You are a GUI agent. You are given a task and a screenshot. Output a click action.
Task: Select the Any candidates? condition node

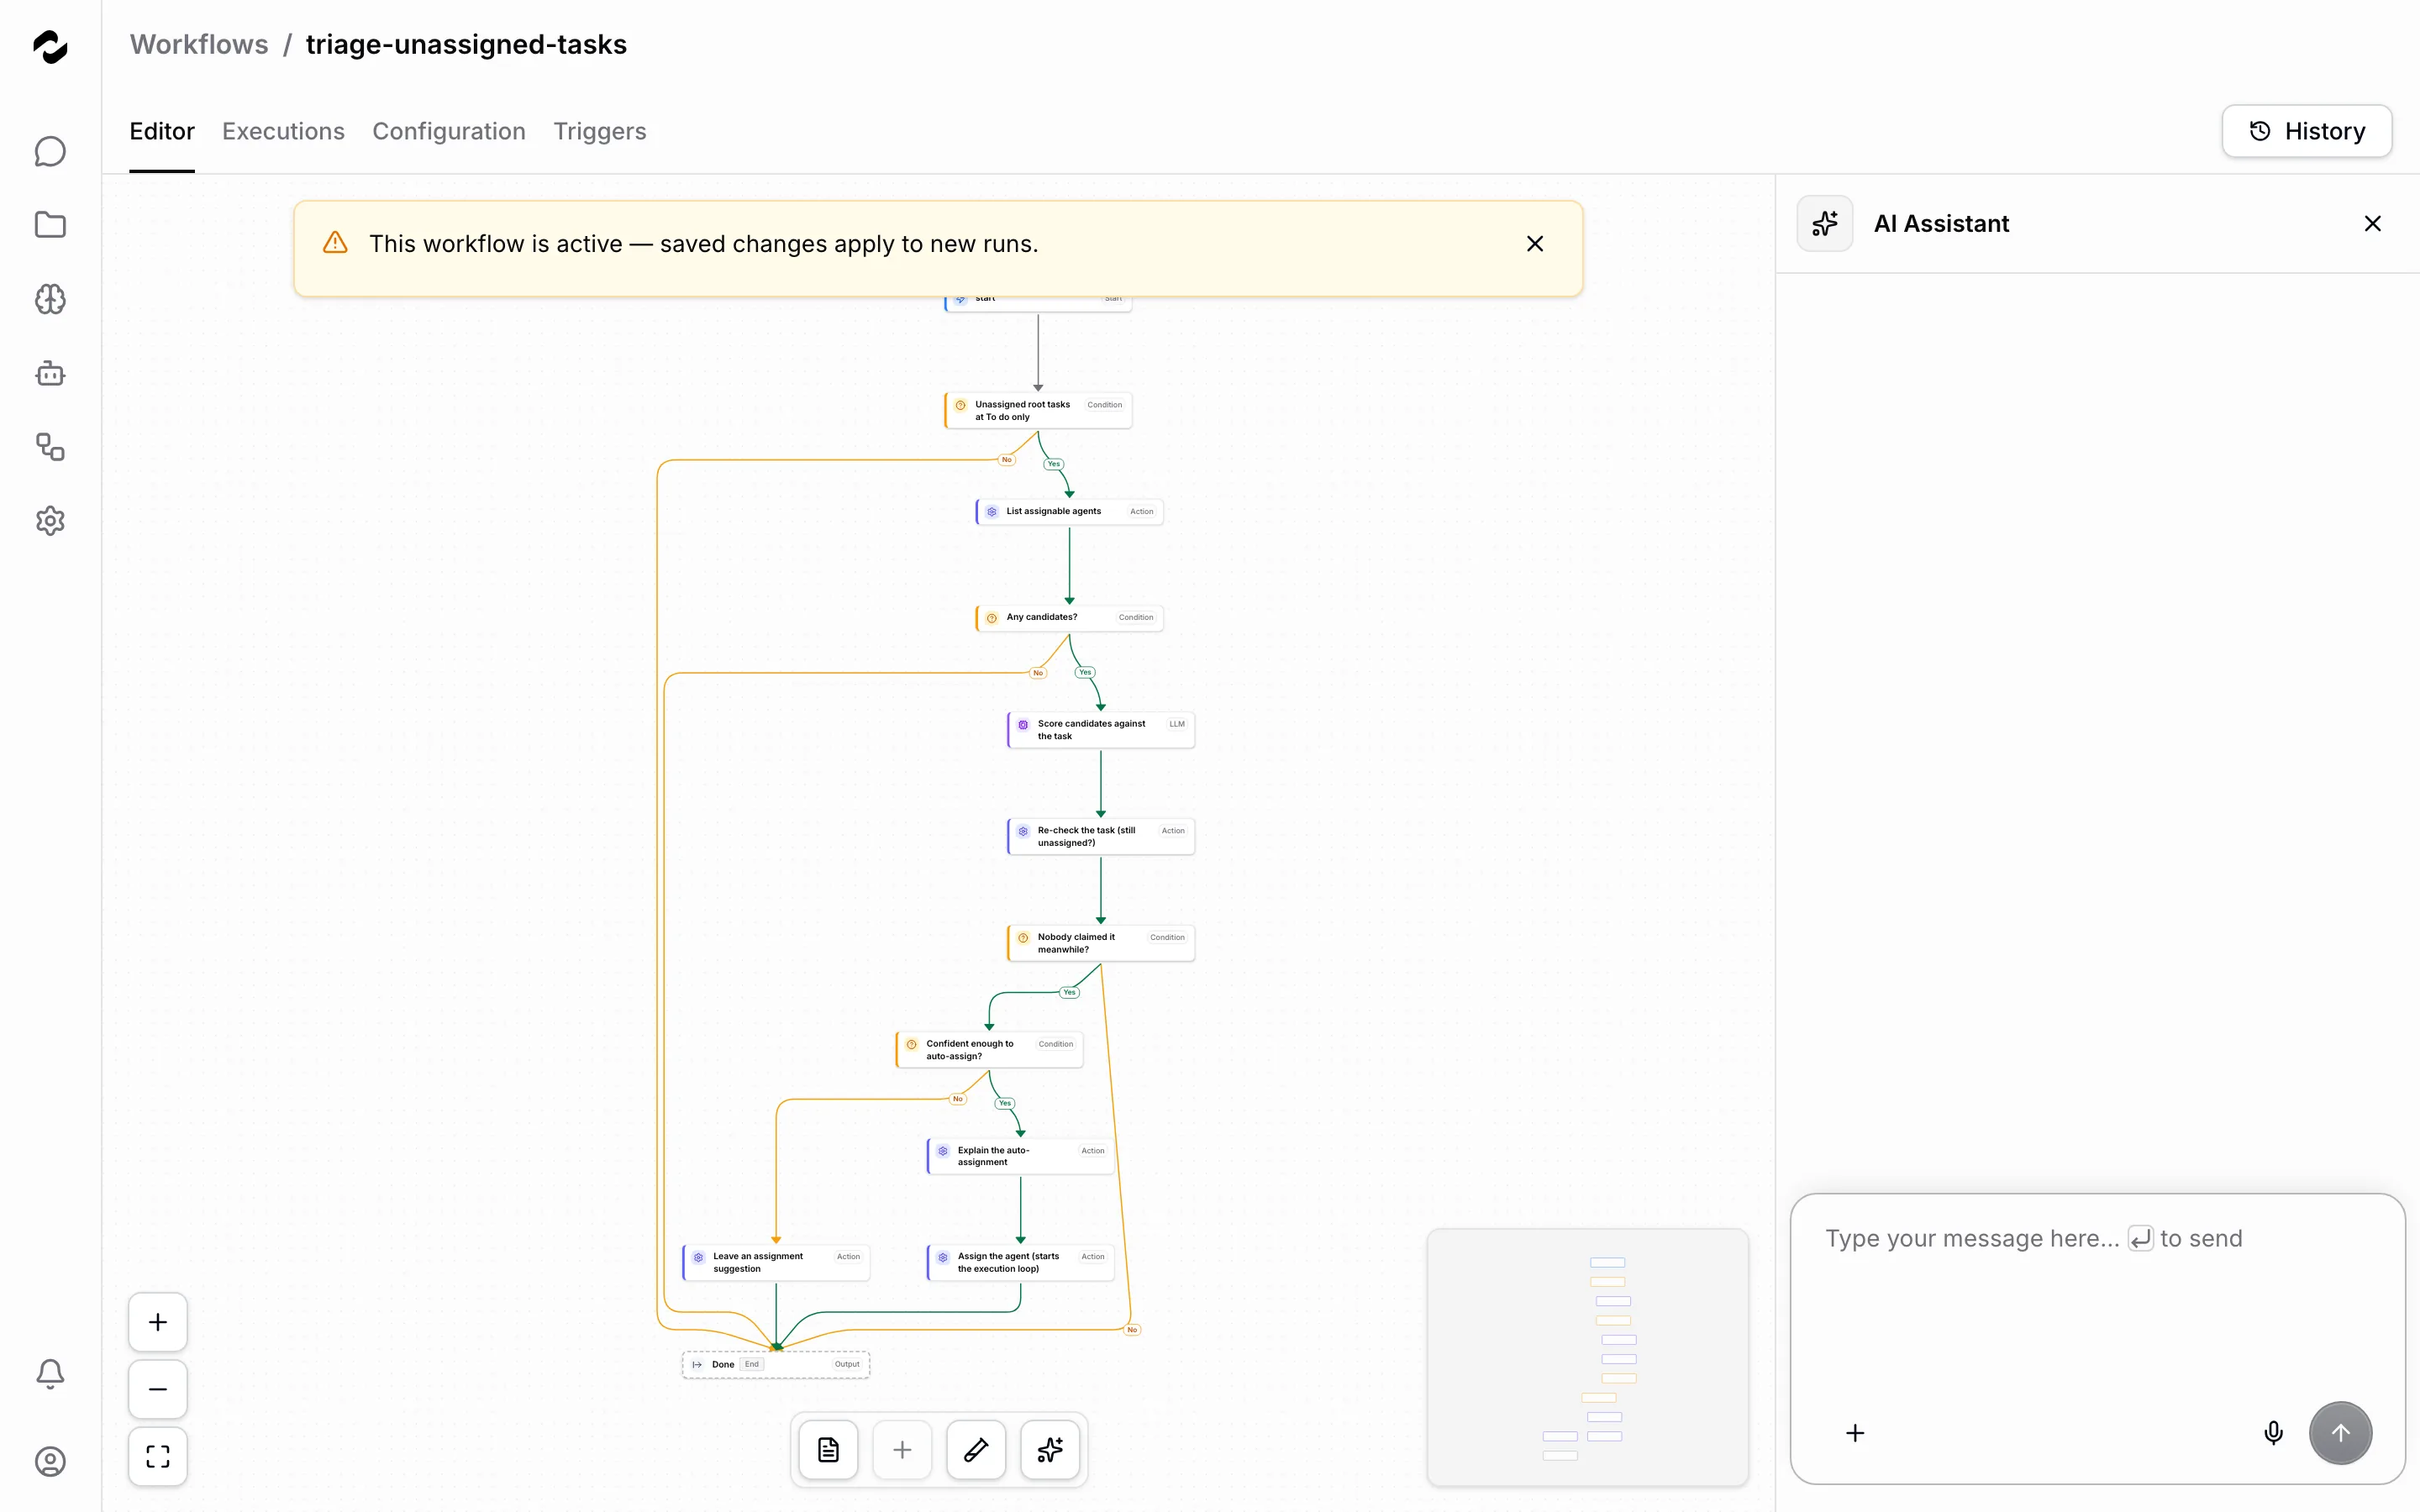click(1069, 618)
